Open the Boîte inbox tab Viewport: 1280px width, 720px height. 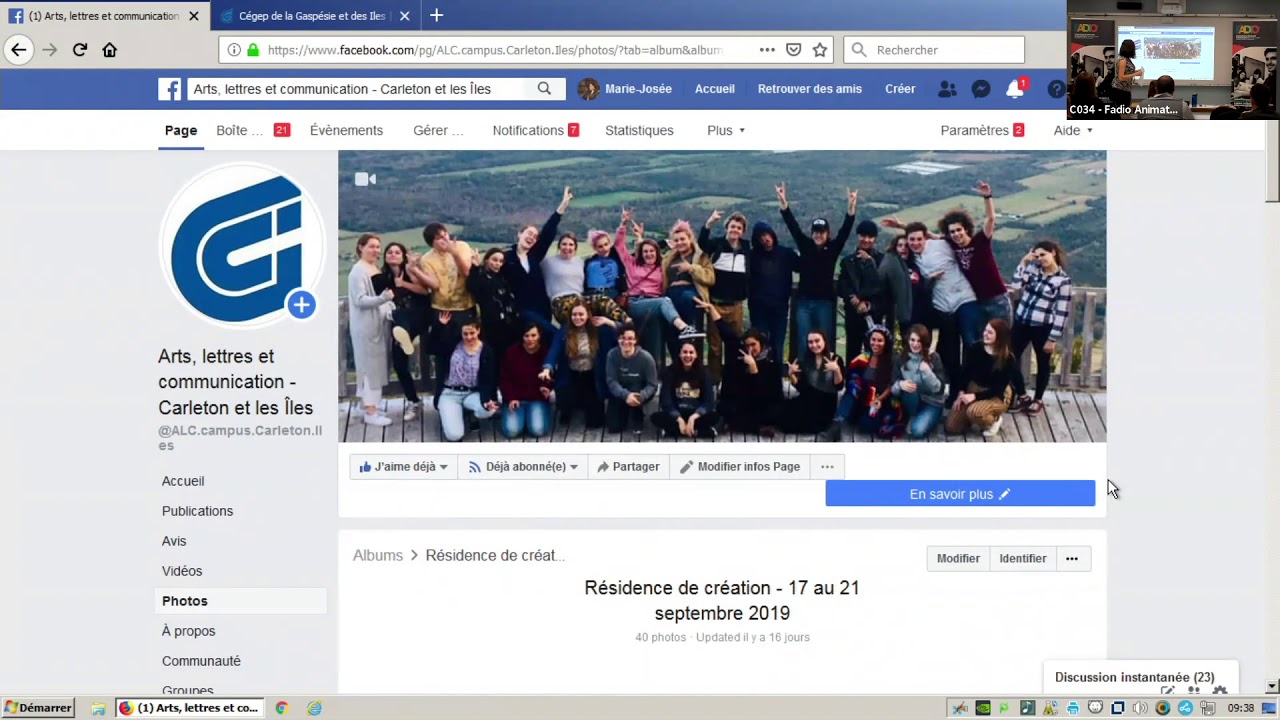pos(253,131)
